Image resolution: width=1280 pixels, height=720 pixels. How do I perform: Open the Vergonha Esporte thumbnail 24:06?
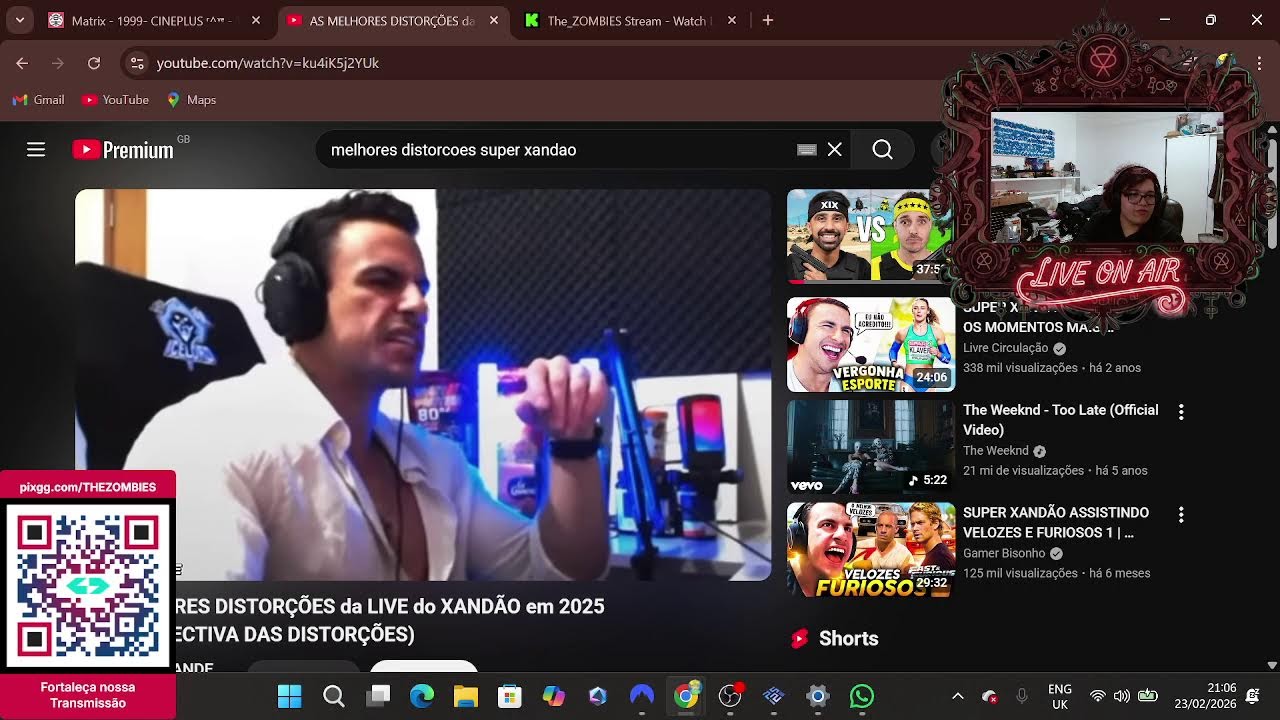tap(870, 344)
